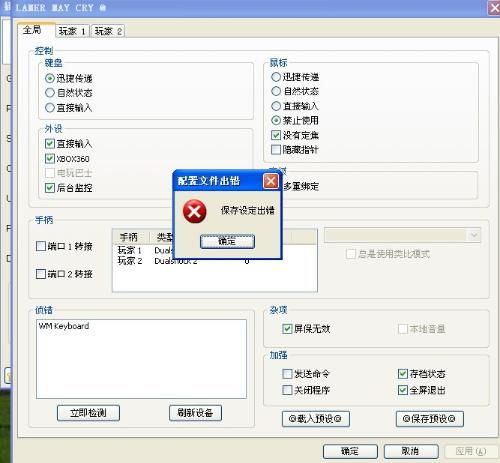This screenshot has height=463, width=500.
Task: Select keyboard 迅捷传递 radio button
Action: pyautogui.click(x=50, y=78)
